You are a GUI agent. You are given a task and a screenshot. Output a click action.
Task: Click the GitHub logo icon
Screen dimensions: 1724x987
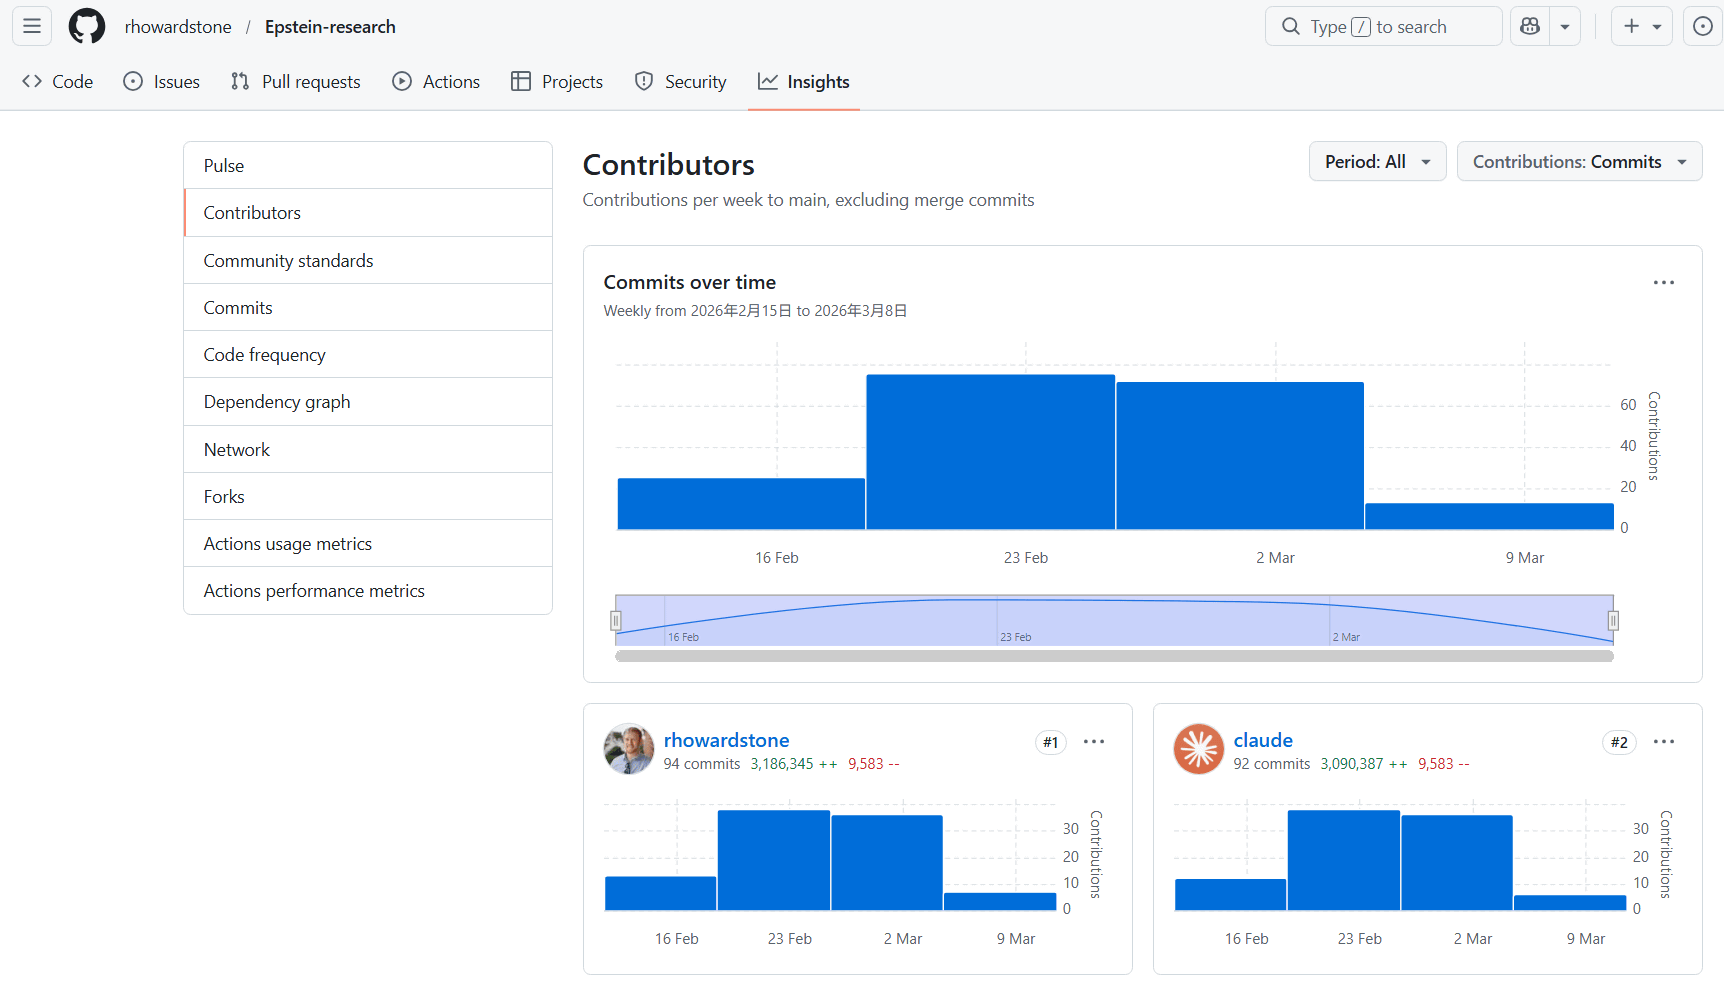[x=86, y=26]
